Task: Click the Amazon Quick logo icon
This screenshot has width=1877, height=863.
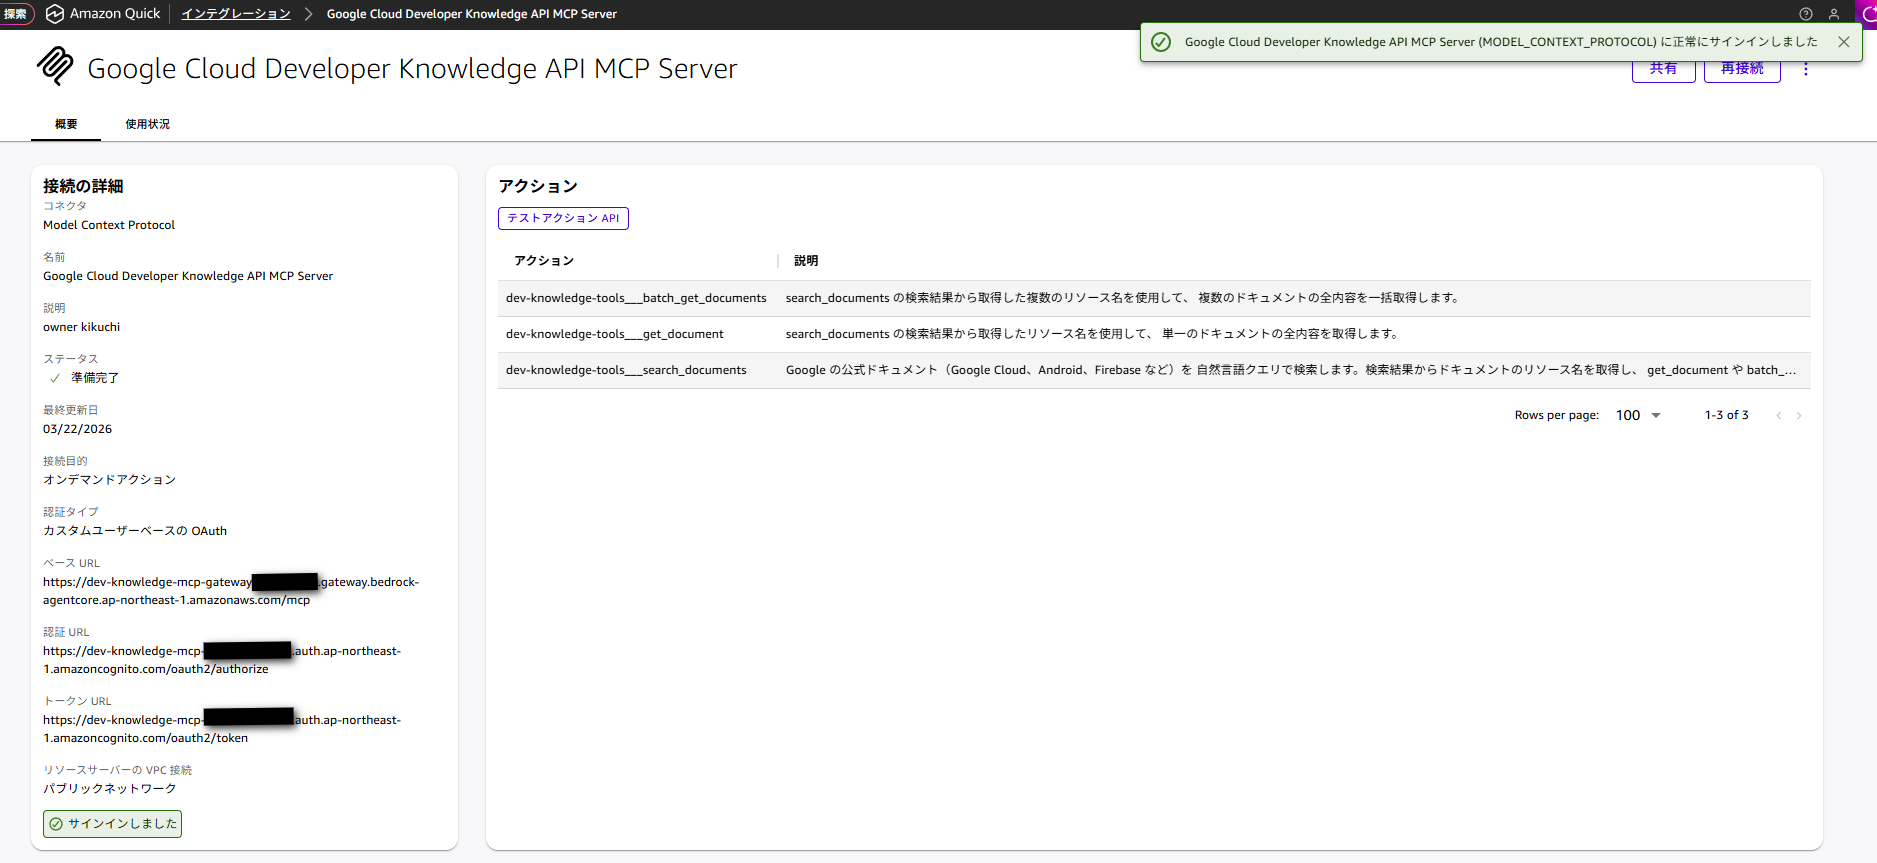Action: [55, 14]
